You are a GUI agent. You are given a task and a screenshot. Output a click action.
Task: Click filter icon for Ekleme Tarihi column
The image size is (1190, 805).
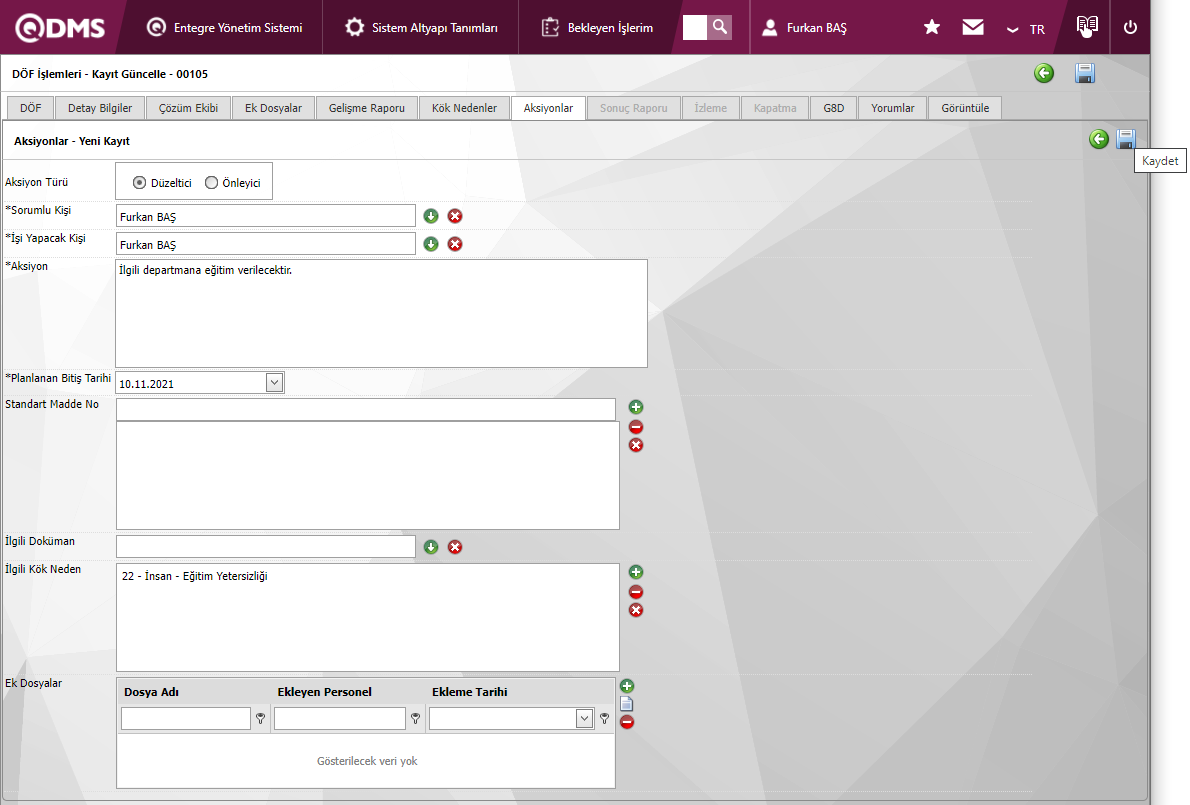[604, 718]
